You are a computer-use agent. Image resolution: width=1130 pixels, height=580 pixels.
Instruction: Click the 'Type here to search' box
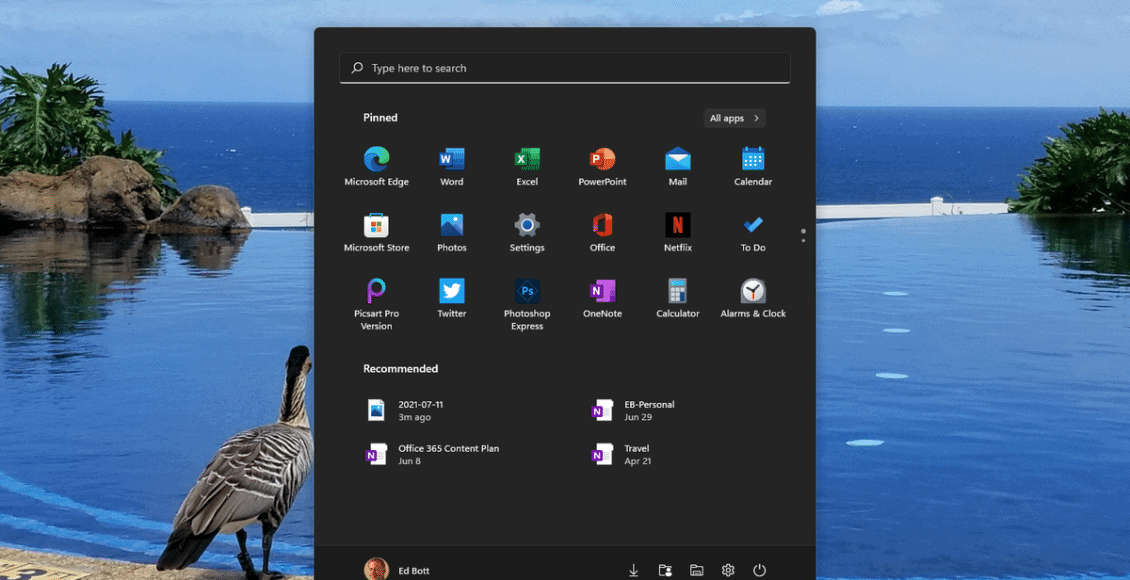(x=565, y=68)
